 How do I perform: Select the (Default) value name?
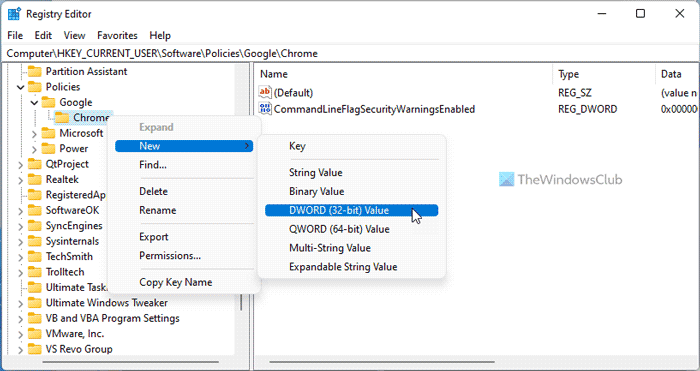293,93
